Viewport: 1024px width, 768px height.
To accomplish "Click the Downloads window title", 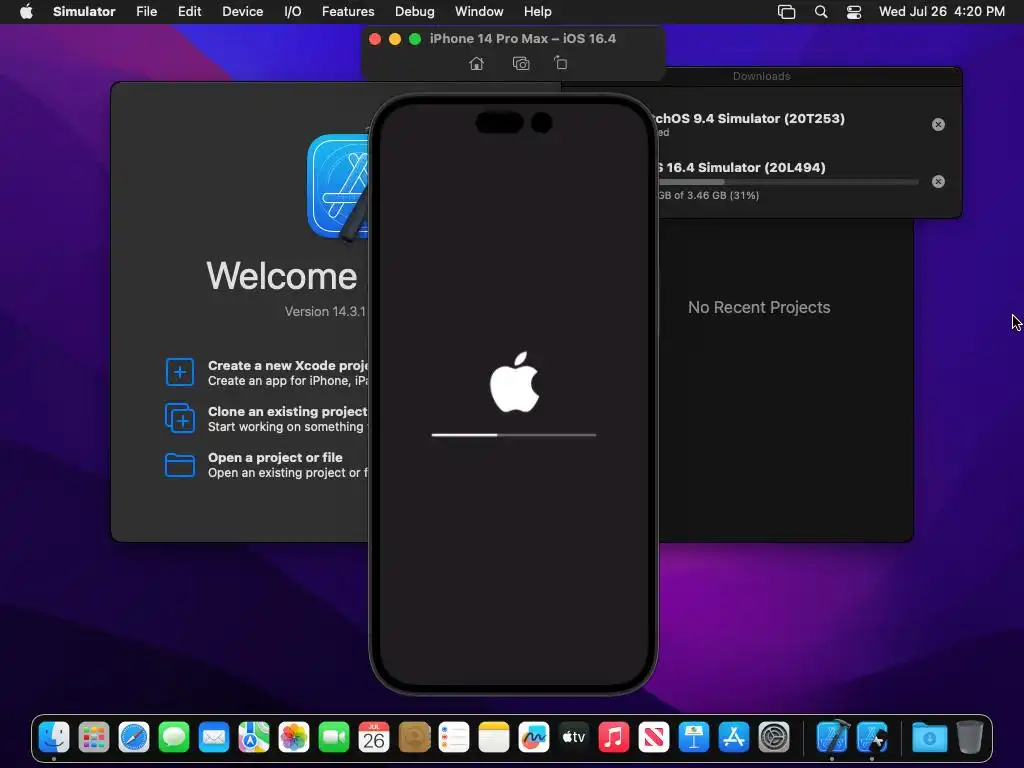I will point(761,76).
